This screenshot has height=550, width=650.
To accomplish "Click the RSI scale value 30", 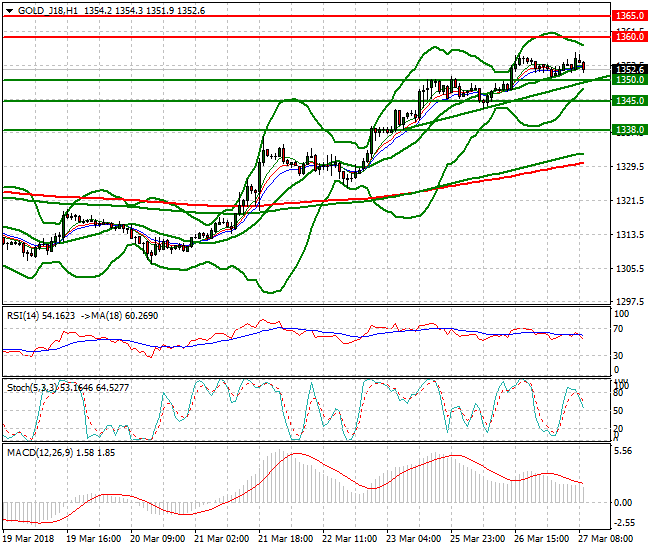I will click(x=618, y=356).
